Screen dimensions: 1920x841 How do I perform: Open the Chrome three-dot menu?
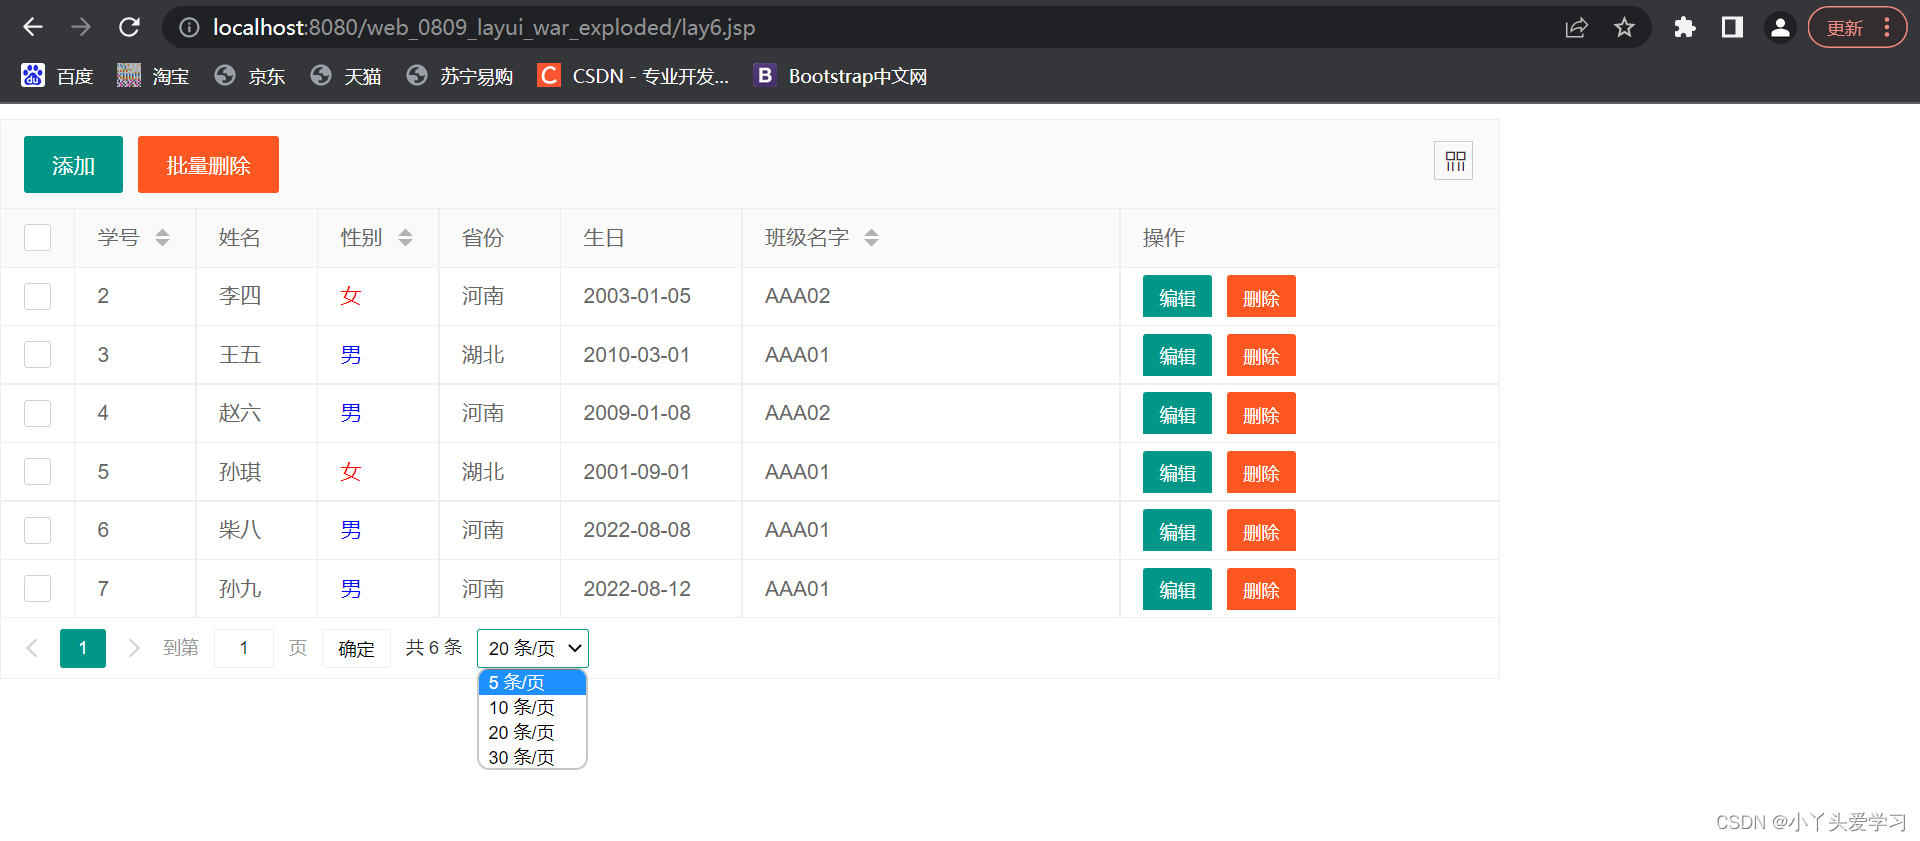[1887, 28]
